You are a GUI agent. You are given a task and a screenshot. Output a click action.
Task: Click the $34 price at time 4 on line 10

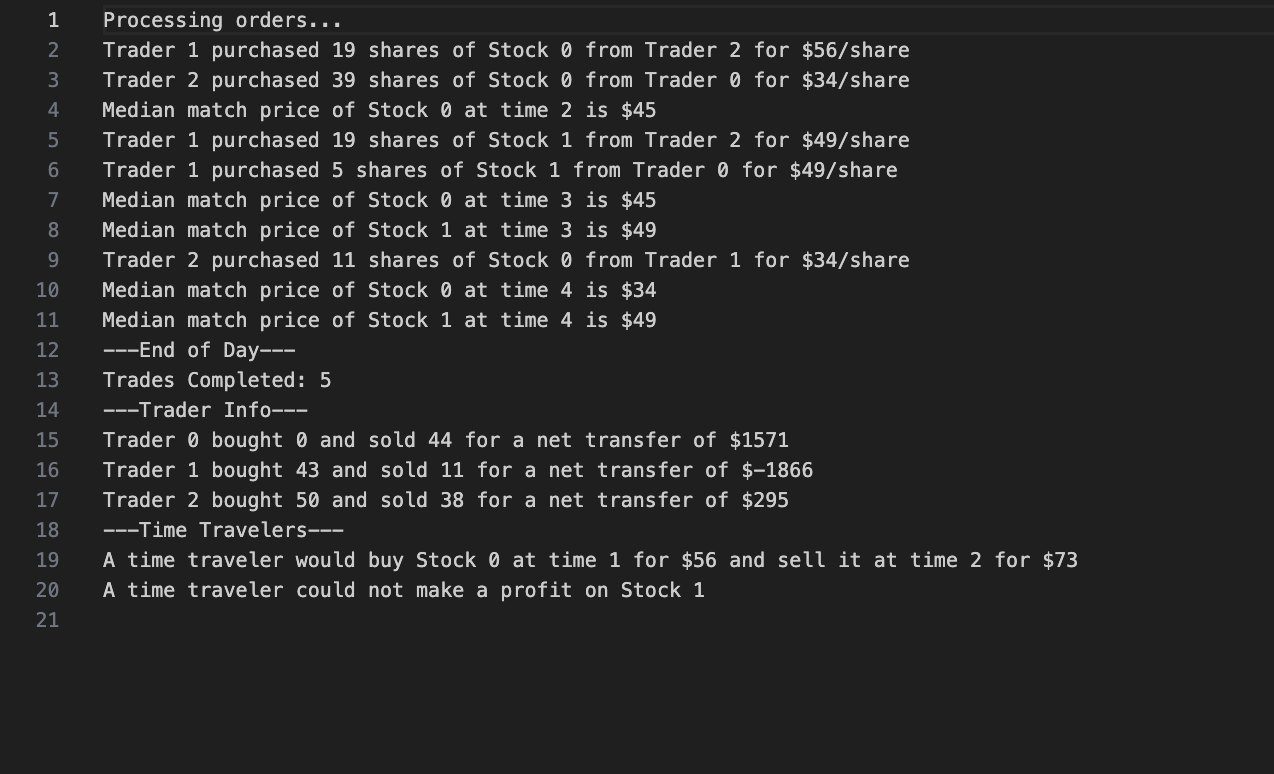click(638, 290)
